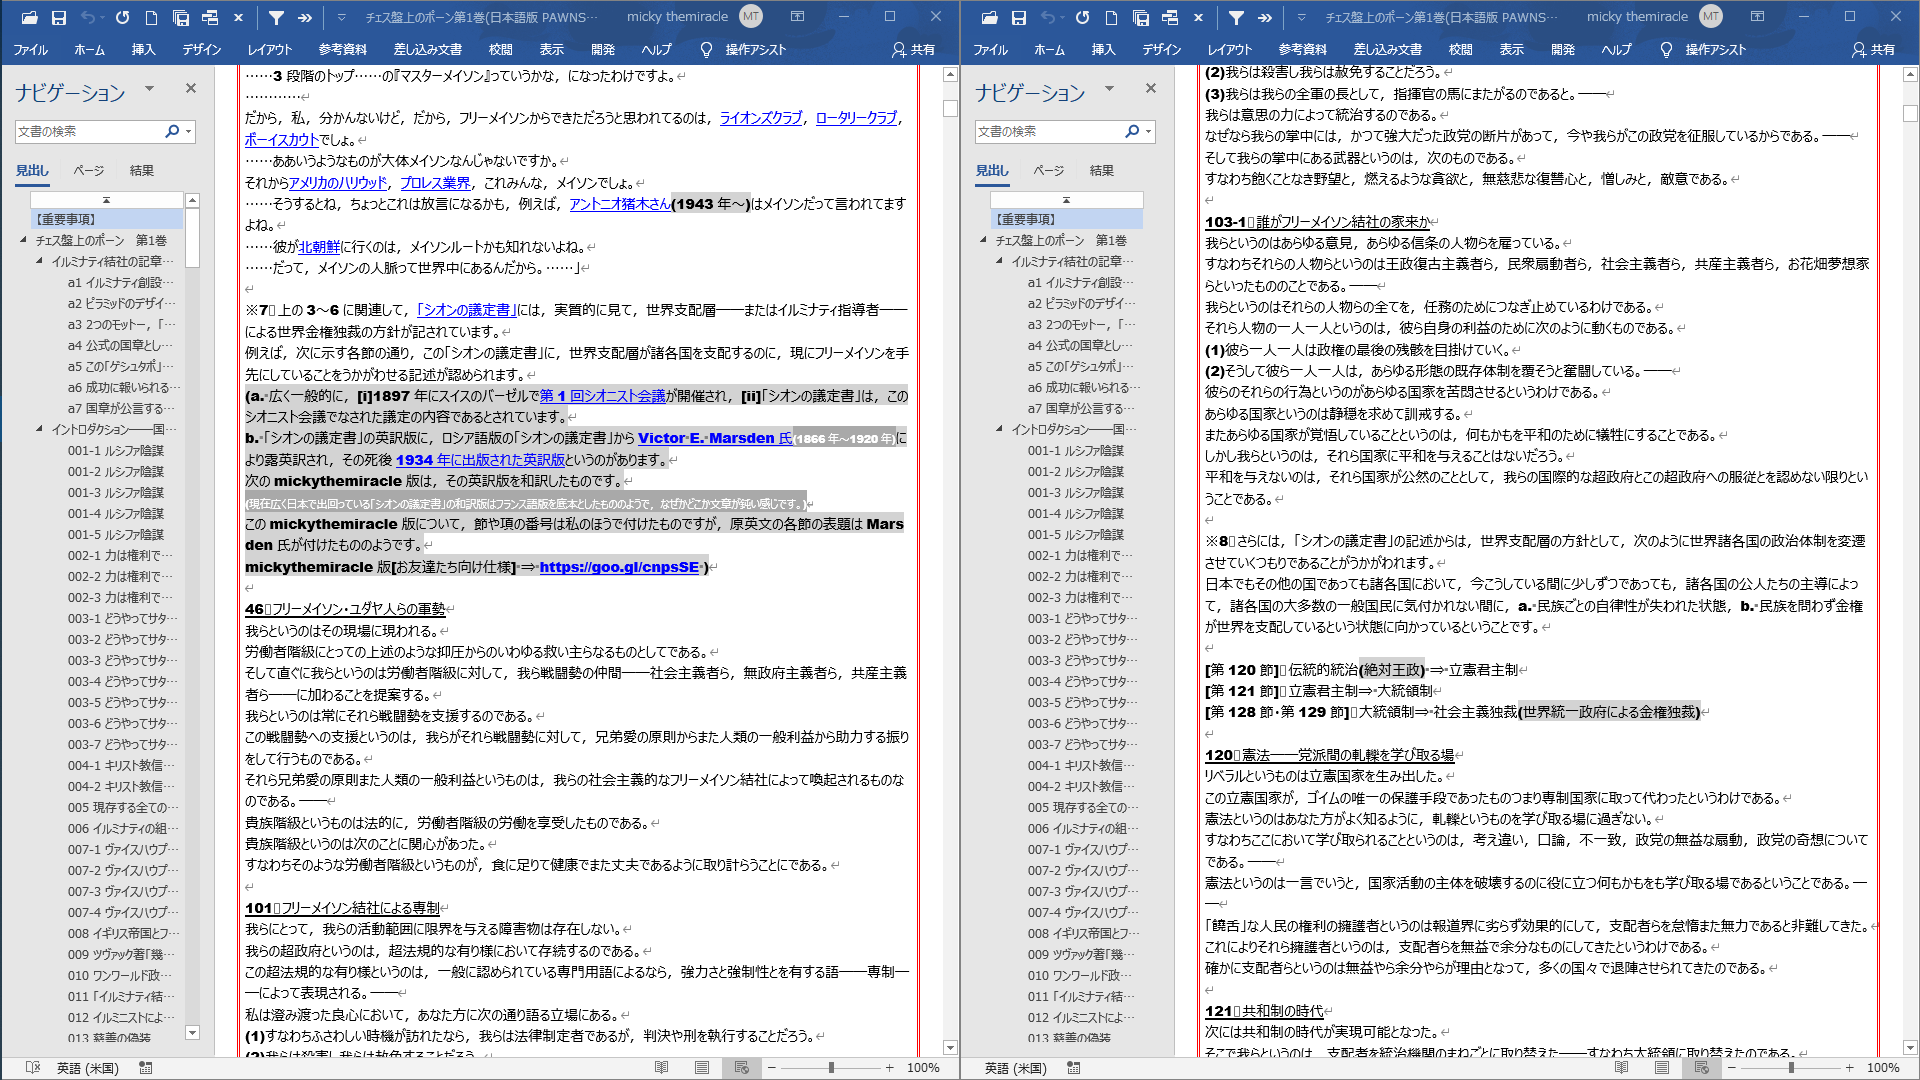
Task: Save the document in right Word window
Action: (1019, 17)
